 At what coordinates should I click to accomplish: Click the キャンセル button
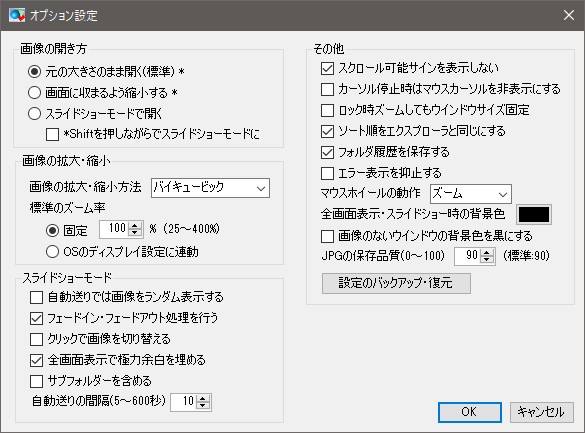point(541,412)
